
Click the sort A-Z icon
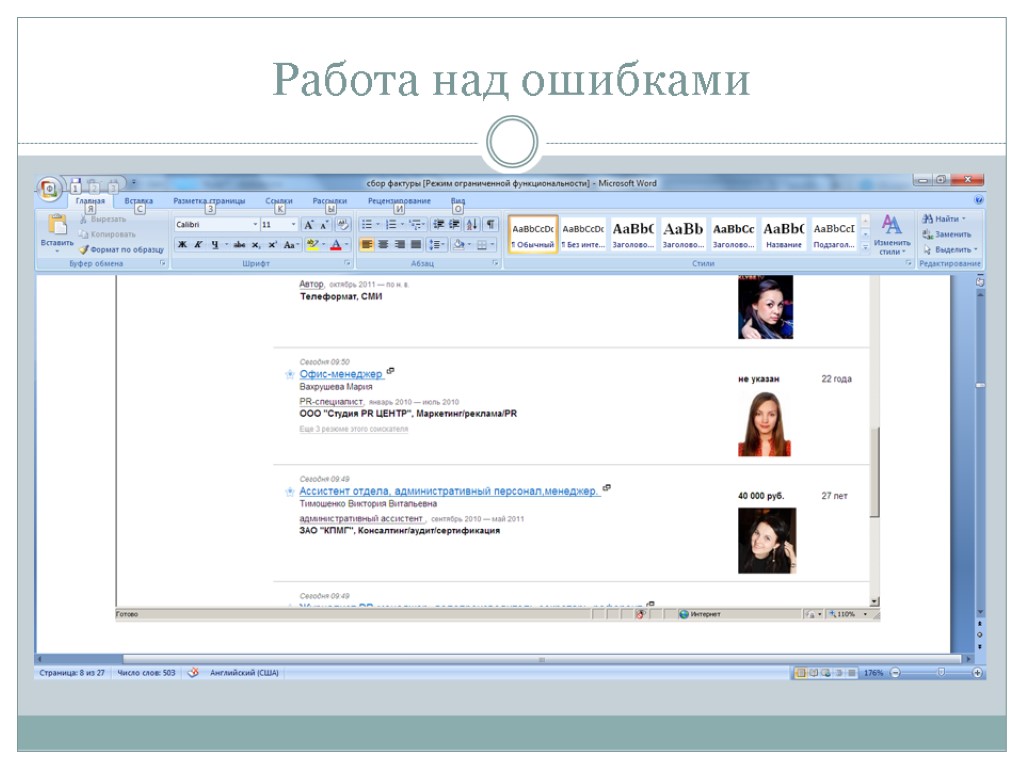click(x=472, y=225)
